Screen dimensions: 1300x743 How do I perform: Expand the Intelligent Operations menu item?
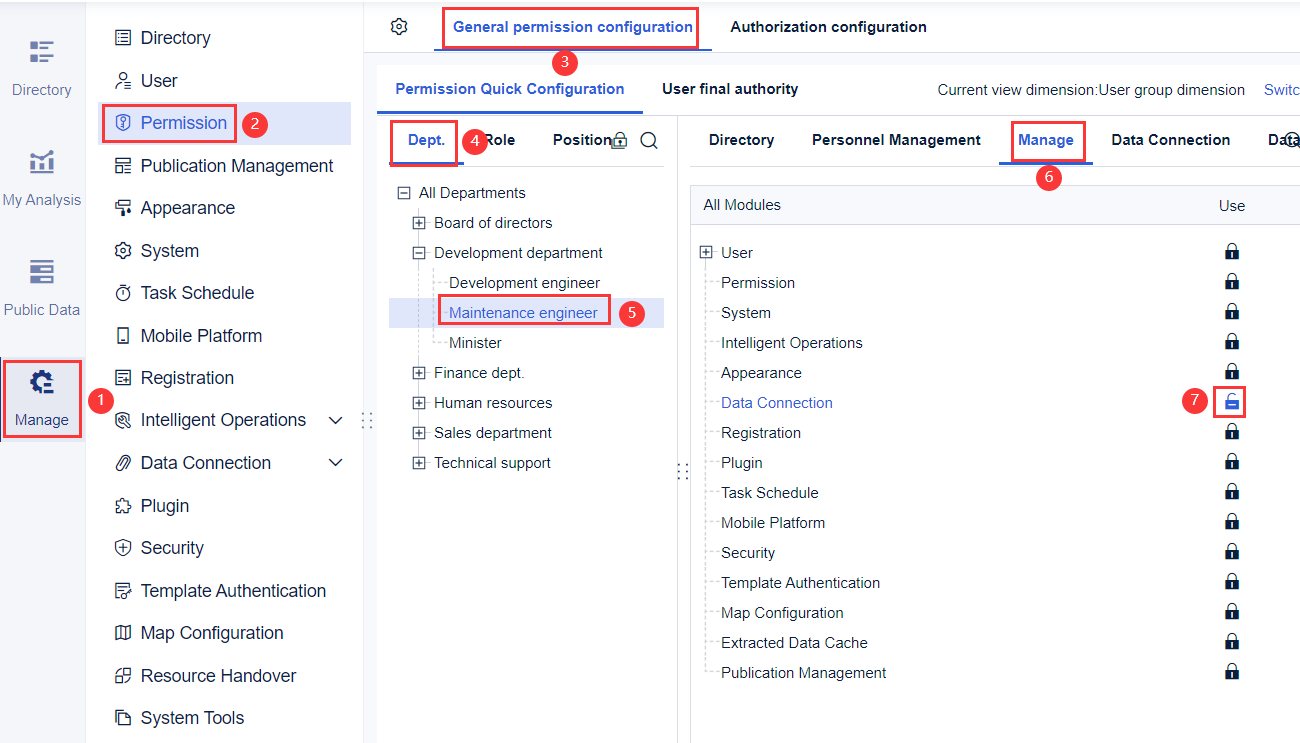click(x=335, y=420)
